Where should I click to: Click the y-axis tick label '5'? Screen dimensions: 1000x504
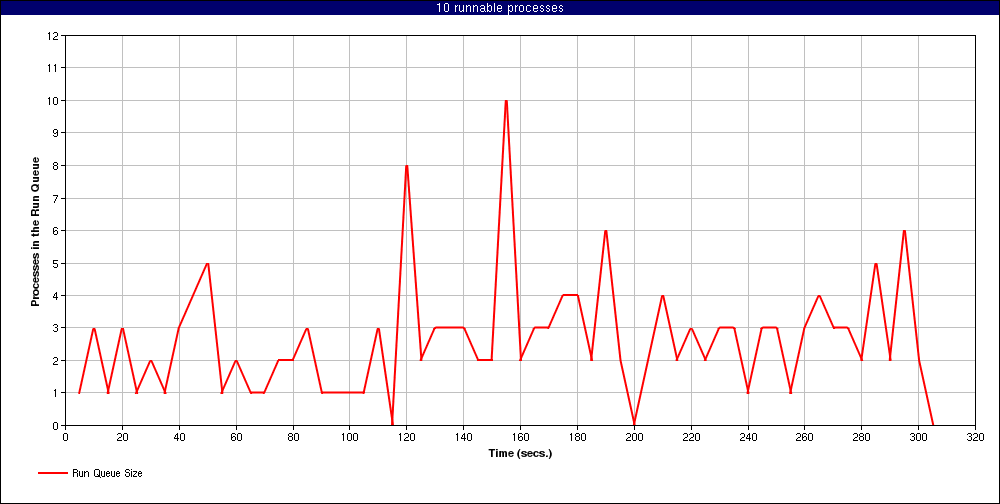[55, 263]
